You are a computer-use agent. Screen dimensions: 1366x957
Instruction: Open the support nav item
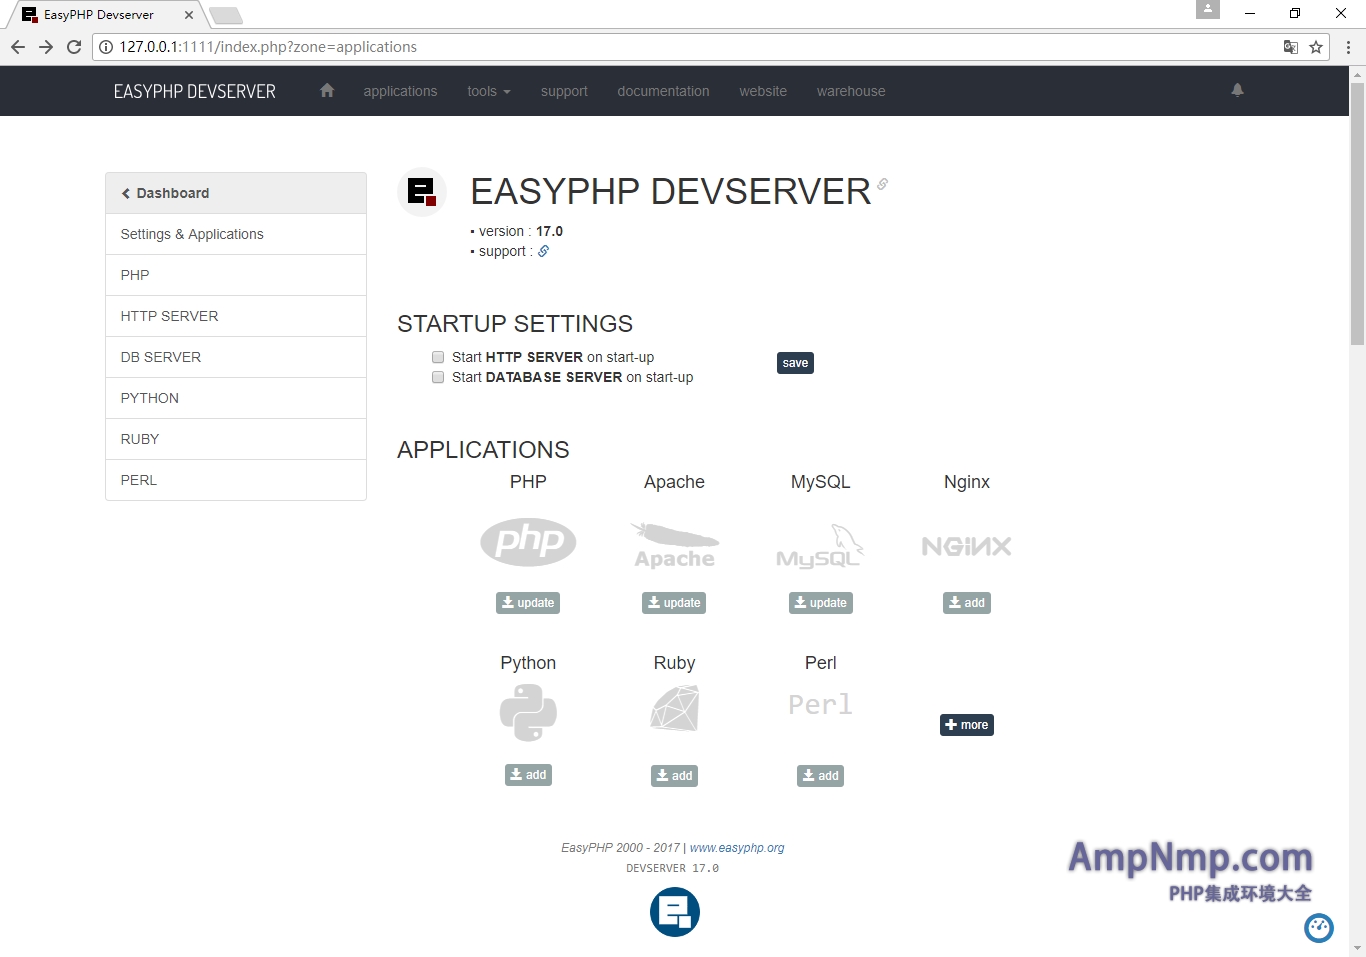(x=564, y=91)
